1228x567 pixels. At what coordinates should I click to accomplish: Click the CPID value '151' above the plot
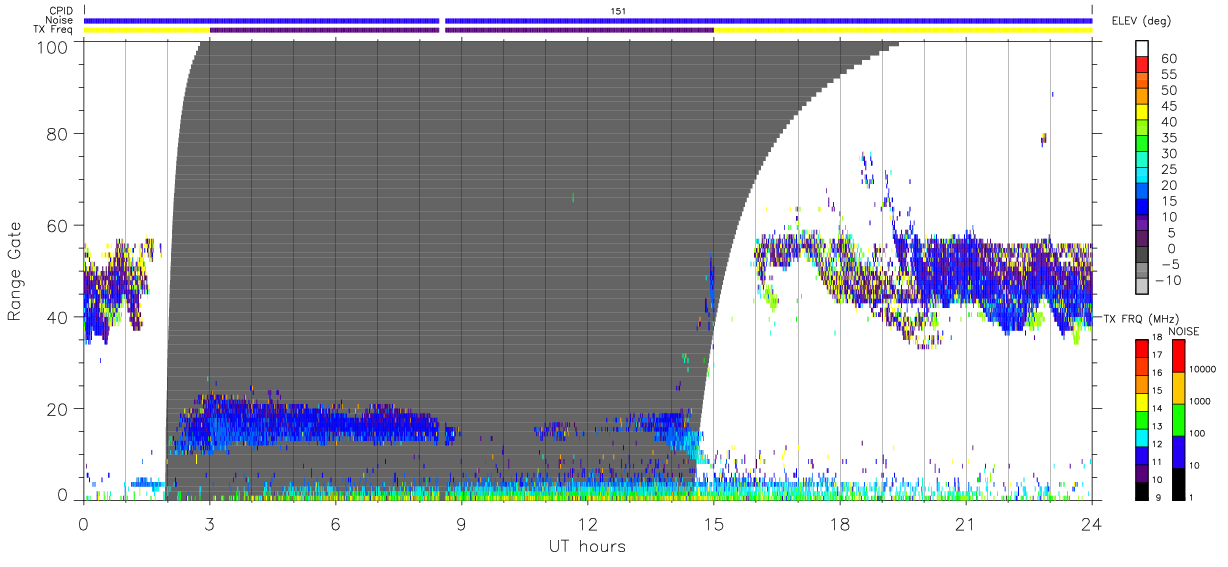(x=618, y=11)
